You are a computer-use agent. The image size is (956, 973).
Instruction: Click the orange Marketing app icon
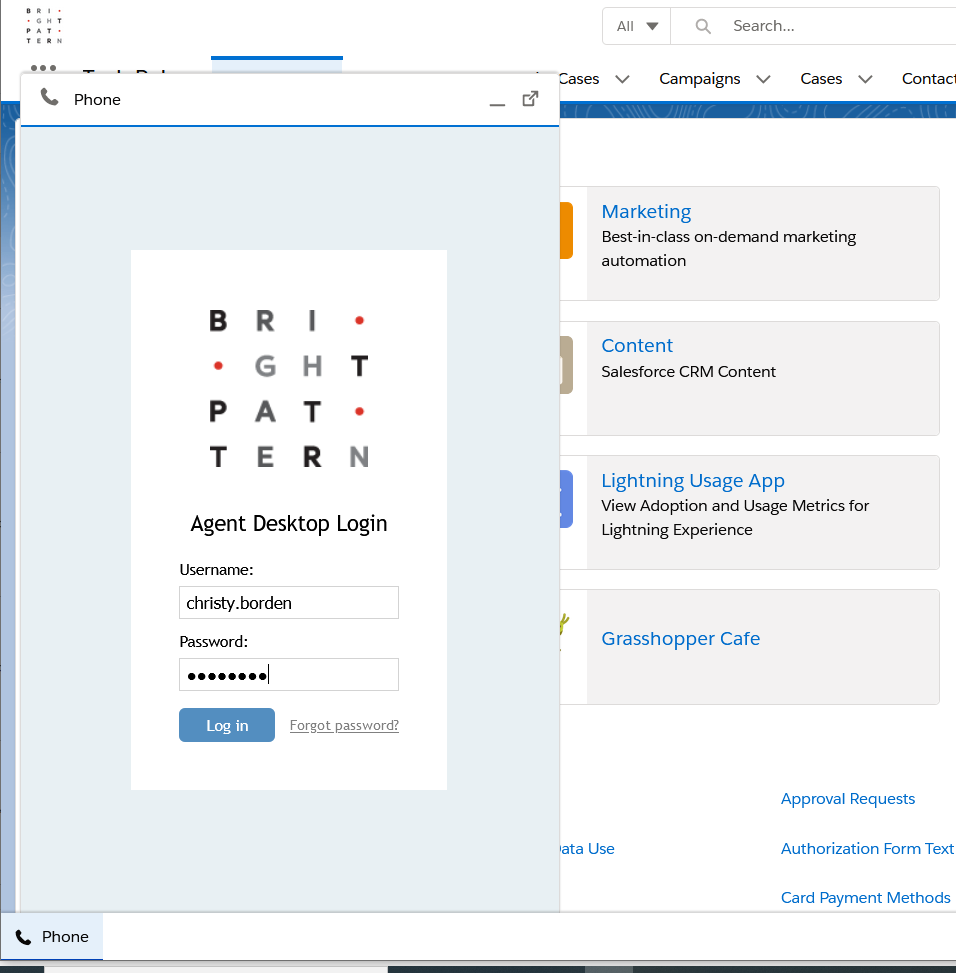(x=566, y=230)
